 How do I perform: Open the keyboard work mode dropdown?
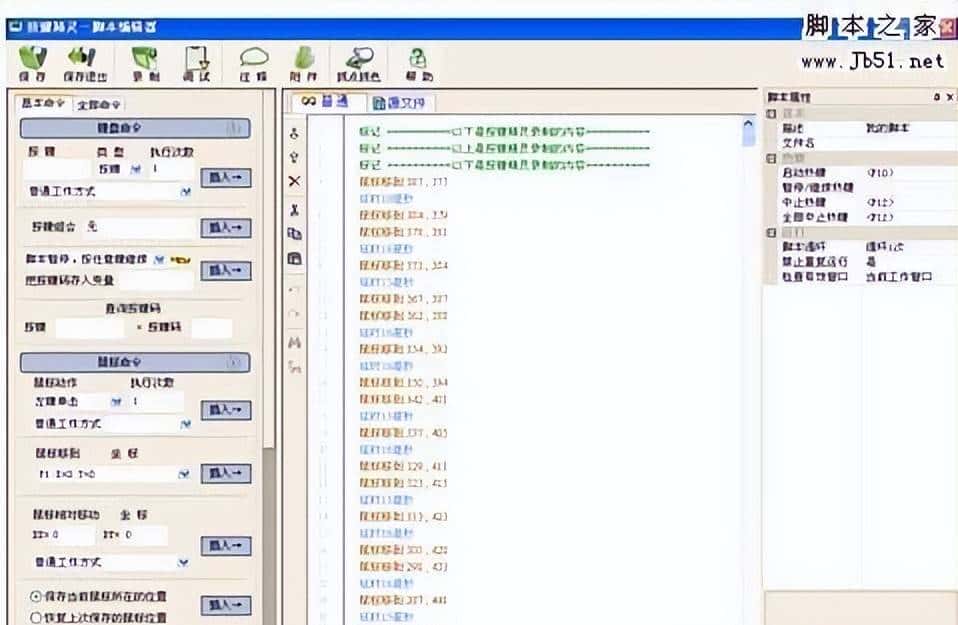[x=186, y=191]
